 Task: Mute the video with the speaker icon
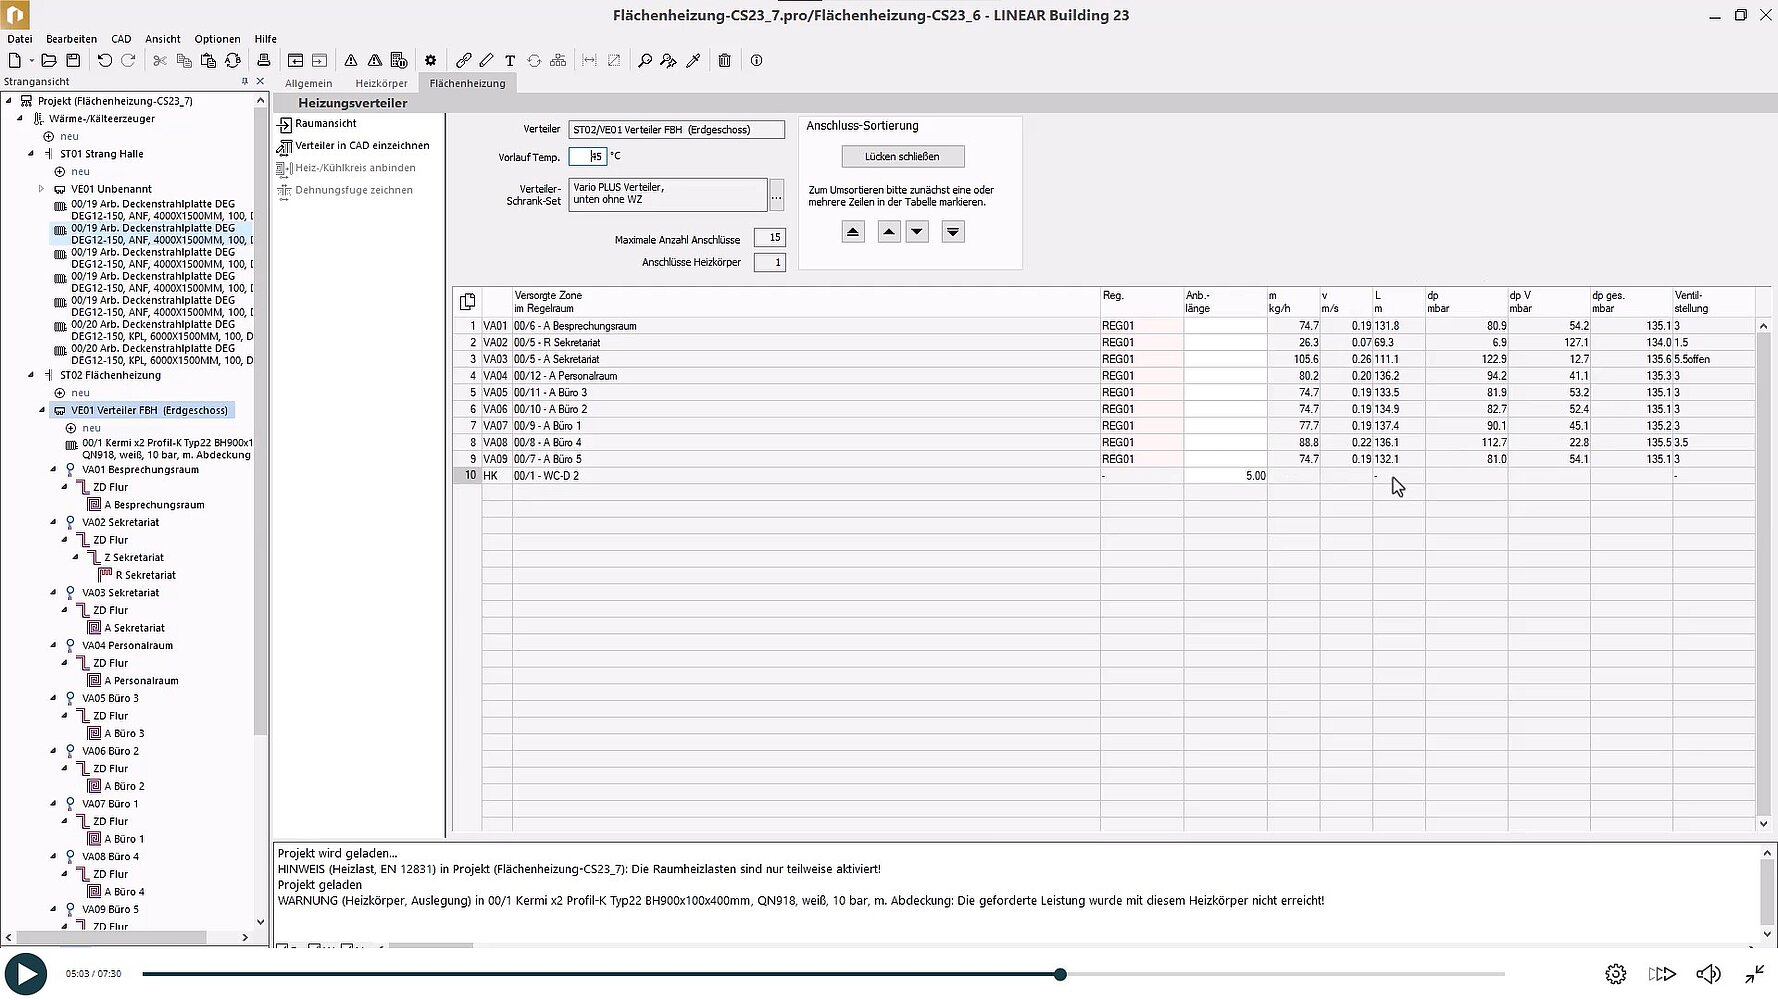[1708, 974]
